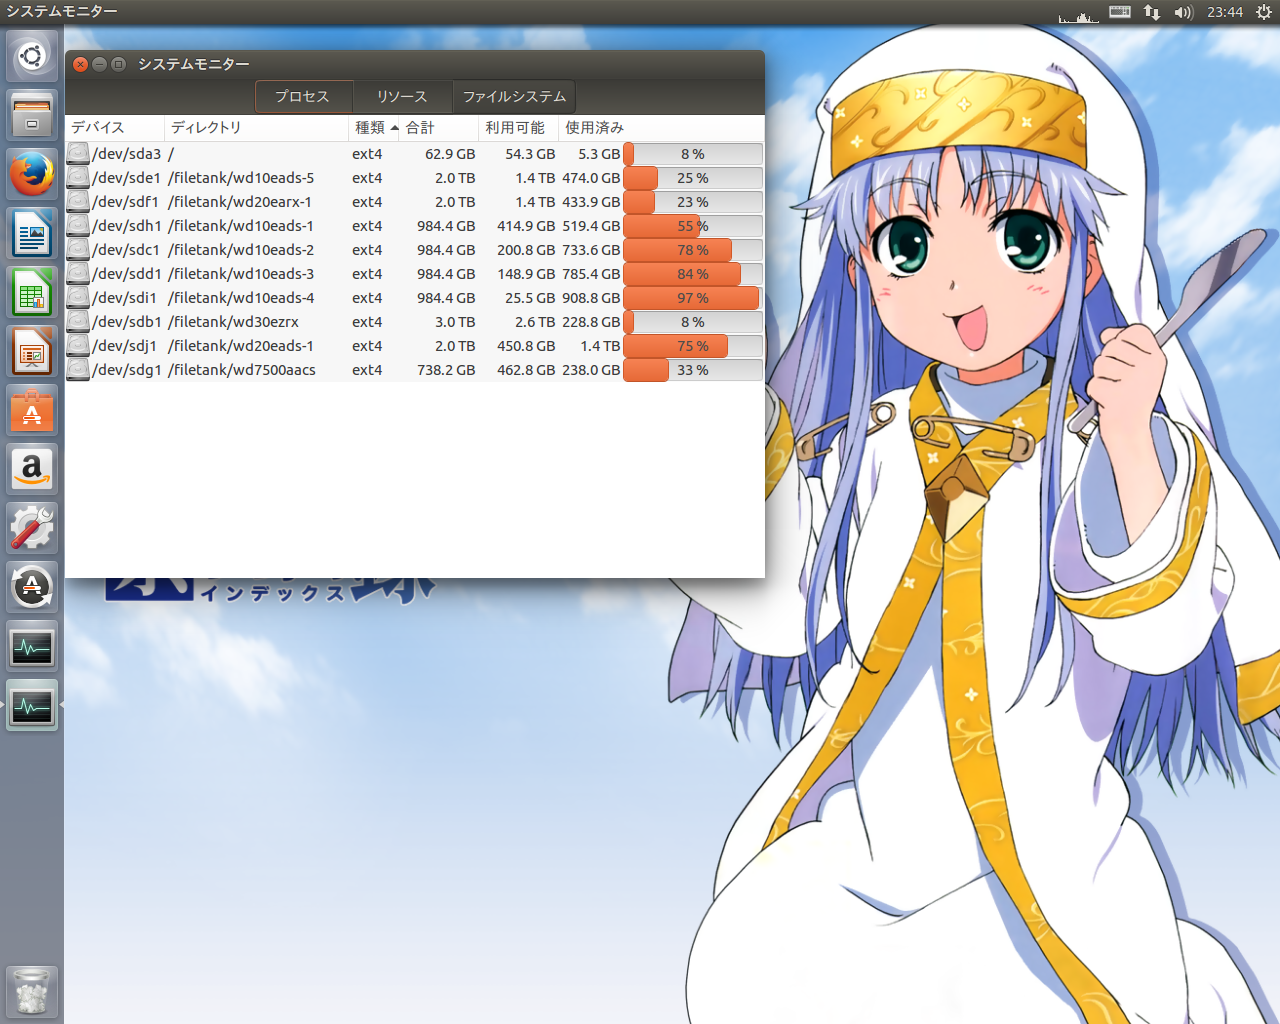Click the 3.0 TB total for /dev/sdb1
The width and height of the screenshot is (1280, 1024).
tap(455, 322)
